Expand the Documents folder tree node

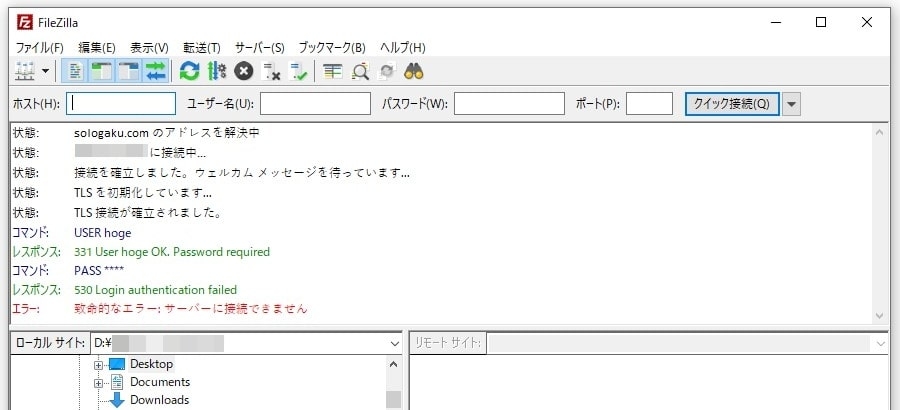tap(99, 382)
